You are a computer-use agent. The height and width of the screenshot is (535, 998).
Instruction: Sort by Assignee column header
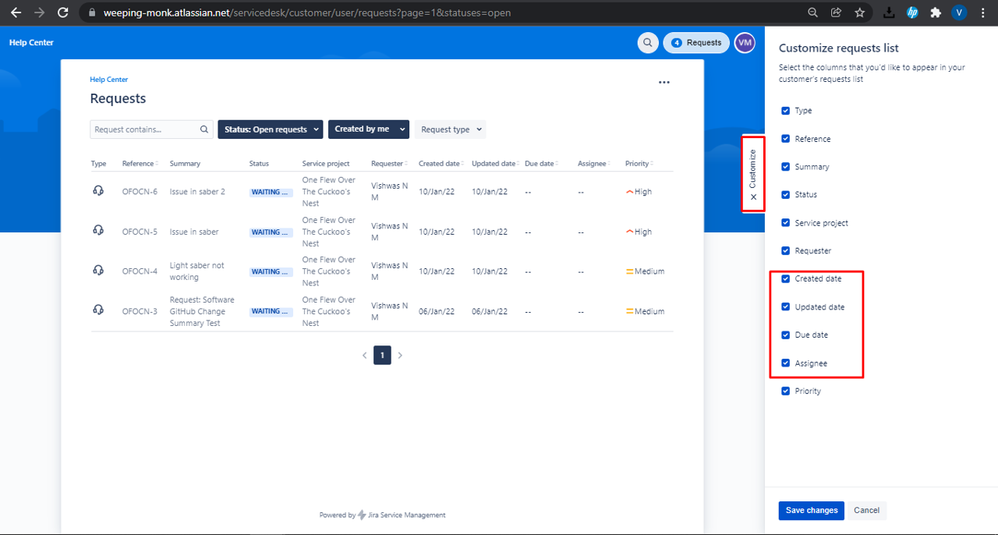tap(594, 163)
